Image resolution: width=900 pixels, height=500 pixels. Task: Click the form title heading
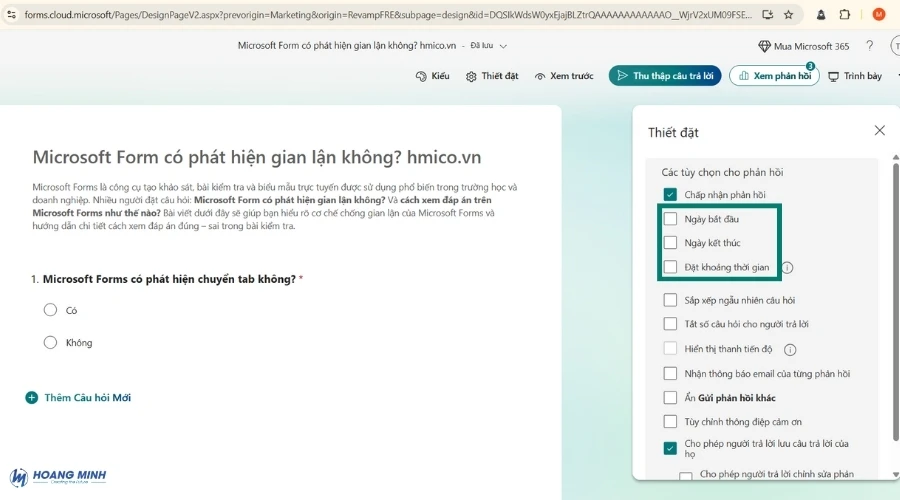(x=257, y=157)
